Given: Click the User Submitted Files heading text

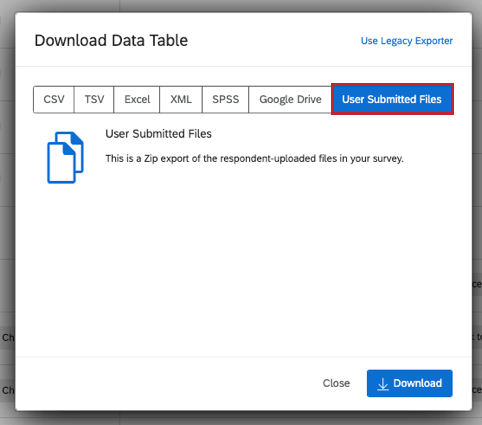Looking at the screenshot, I should [158, 134].
